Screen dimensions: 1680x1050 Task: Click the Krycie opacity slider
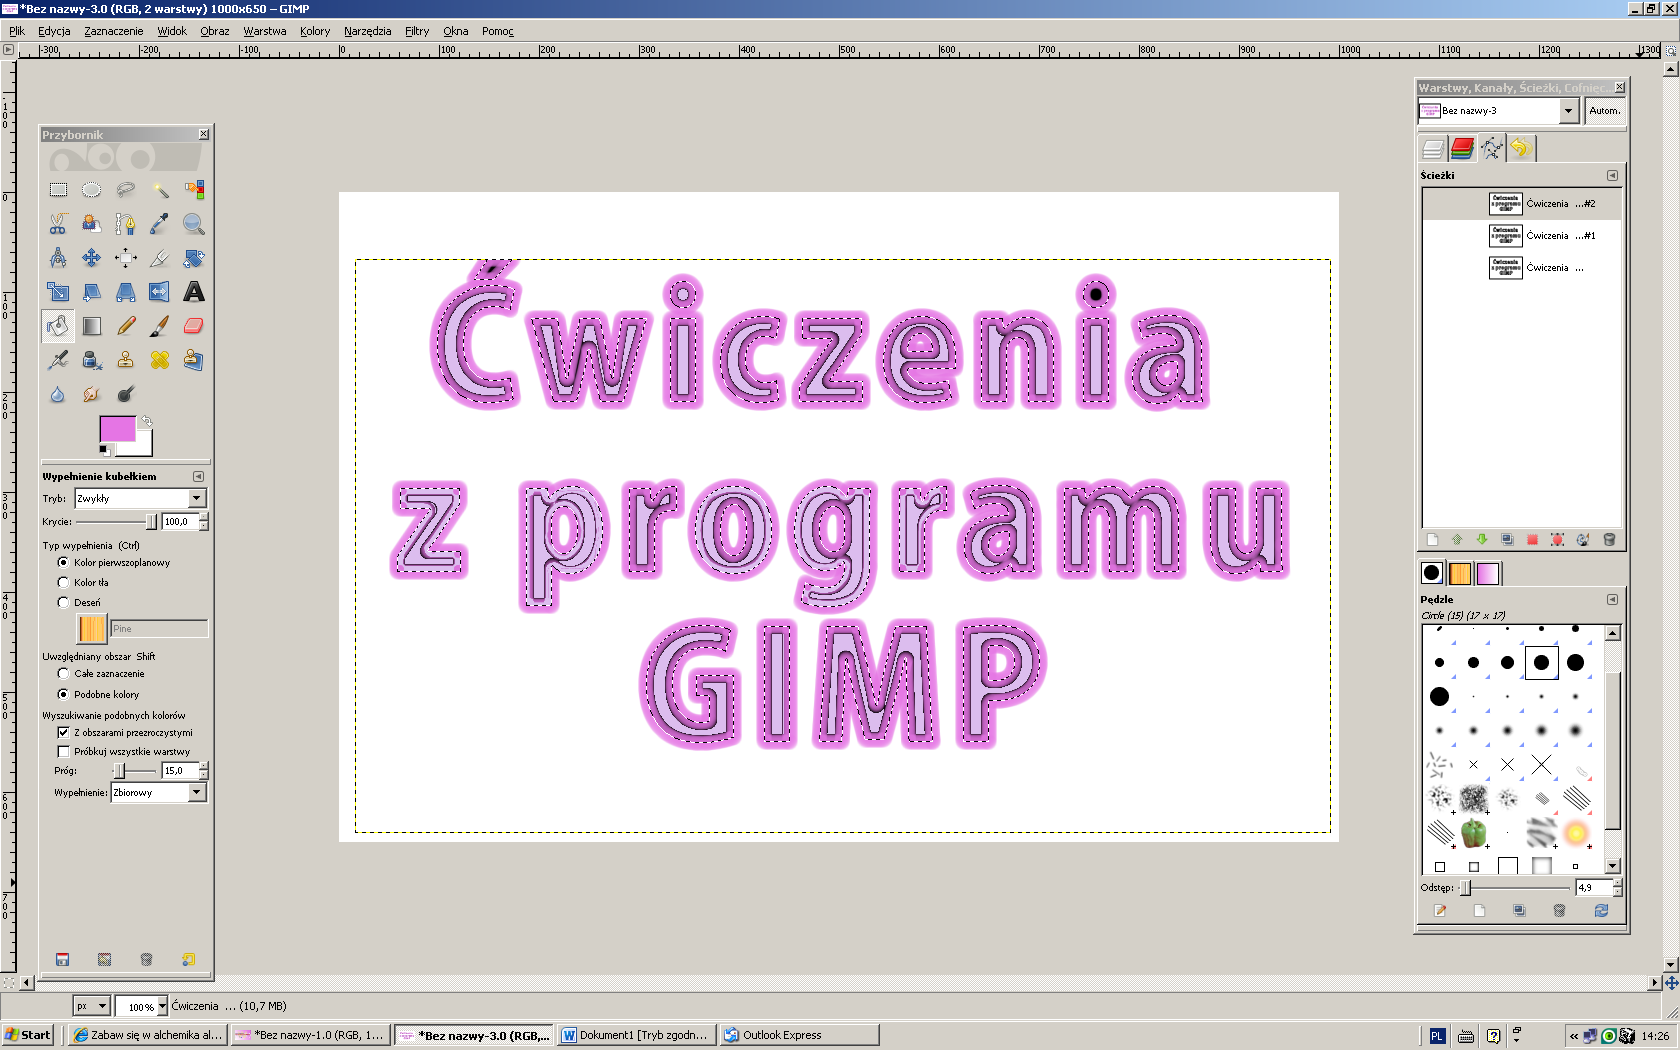click(x=116, y=522)
